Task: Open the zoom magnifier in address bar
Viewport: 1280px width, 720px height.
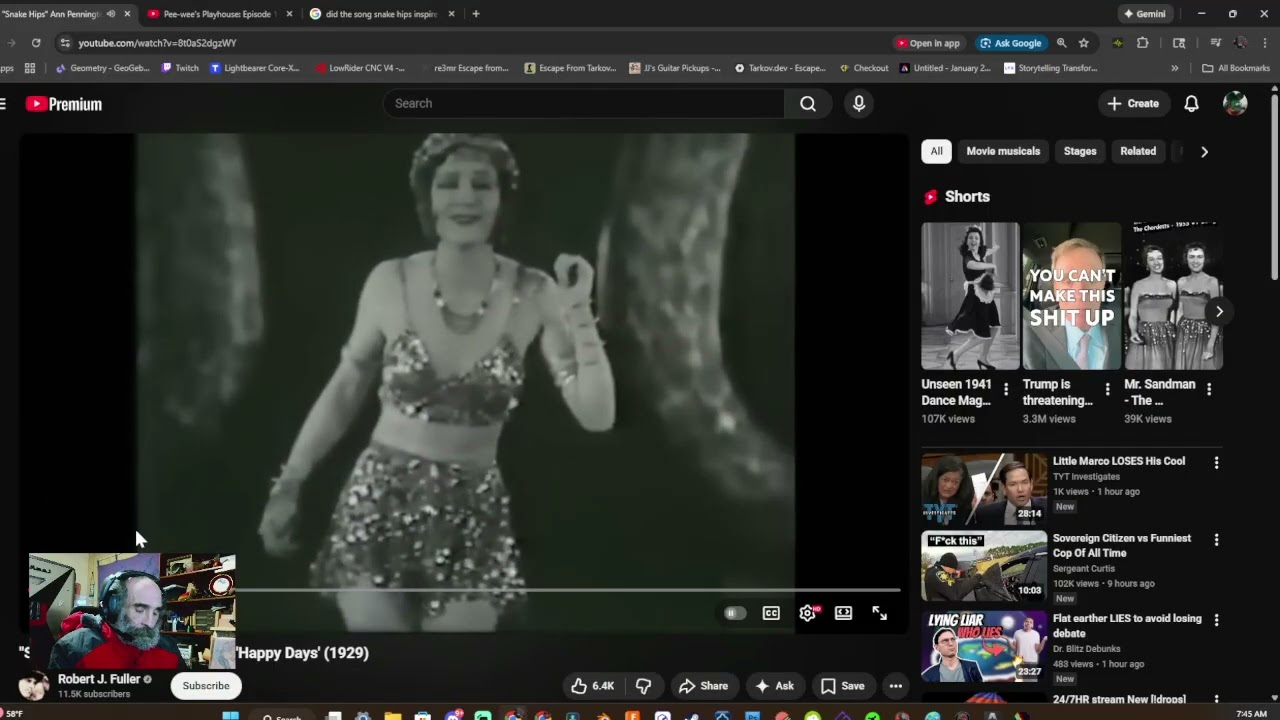Action: click(1062, 43)
